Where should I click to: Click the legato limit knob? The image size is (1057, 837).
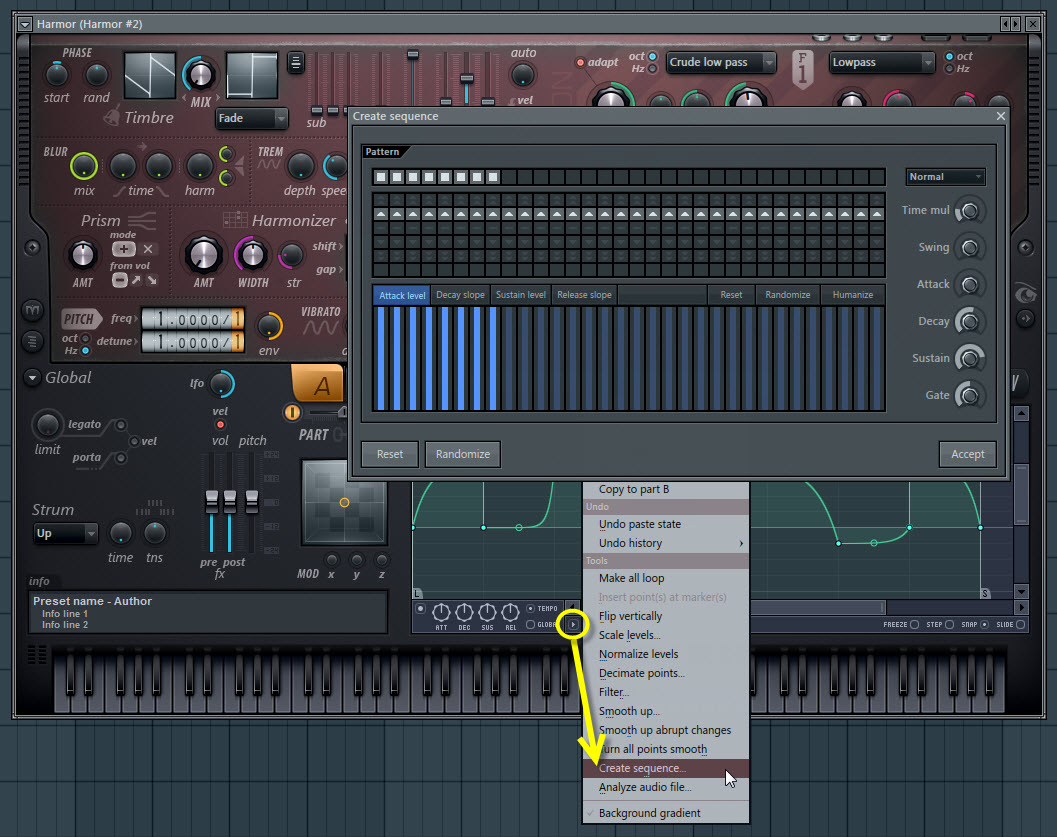47,425
